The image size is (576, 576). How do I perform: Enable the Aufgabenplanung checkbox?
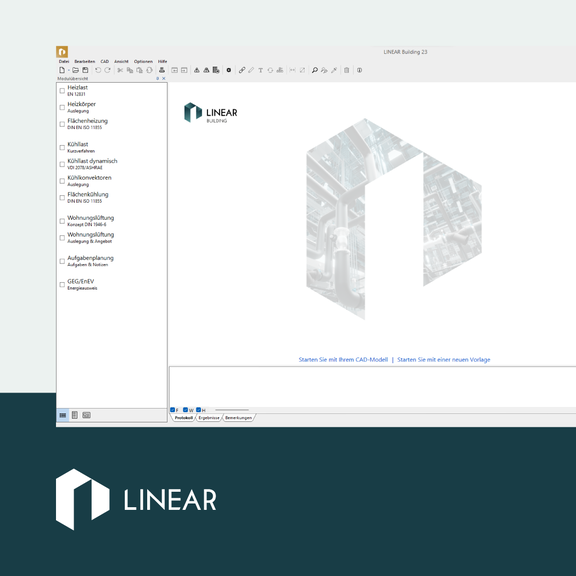pyautogui.click(x=62, y=261)
